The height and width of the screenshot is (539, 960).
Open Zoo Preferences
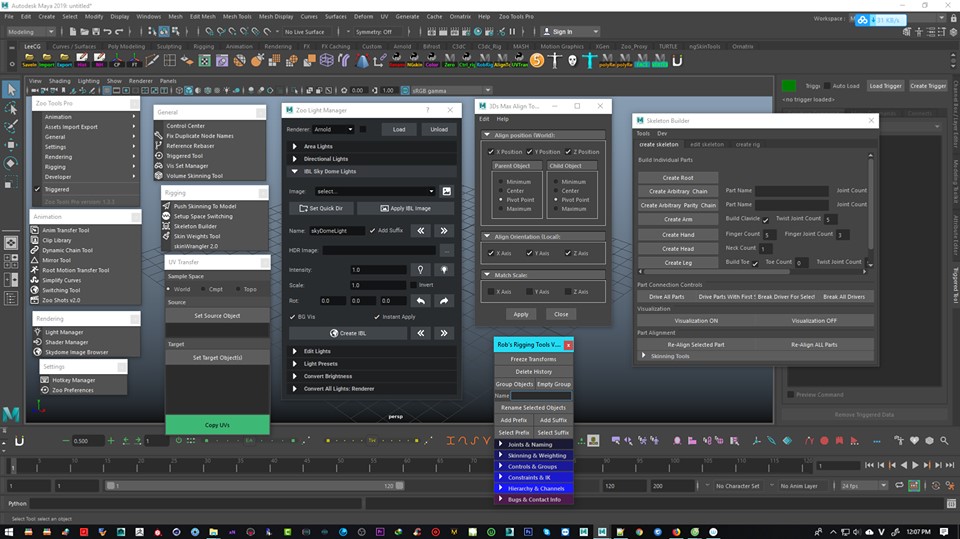click(72, 390)
